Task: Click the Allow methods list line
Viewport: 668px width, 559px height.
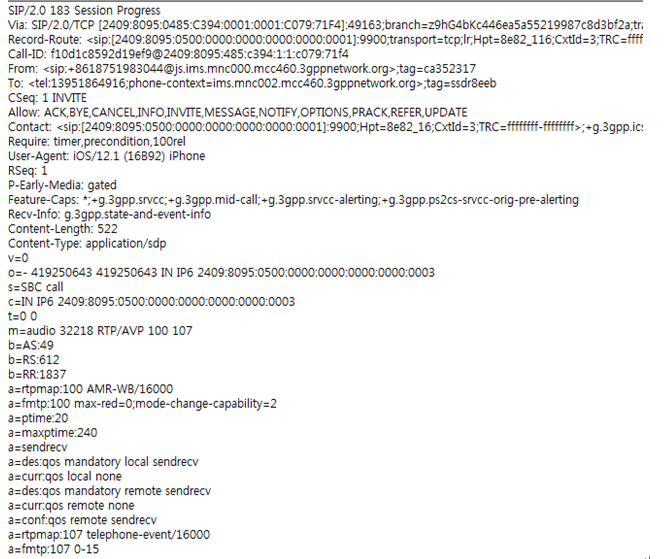Action: click(x=238, y=112)
